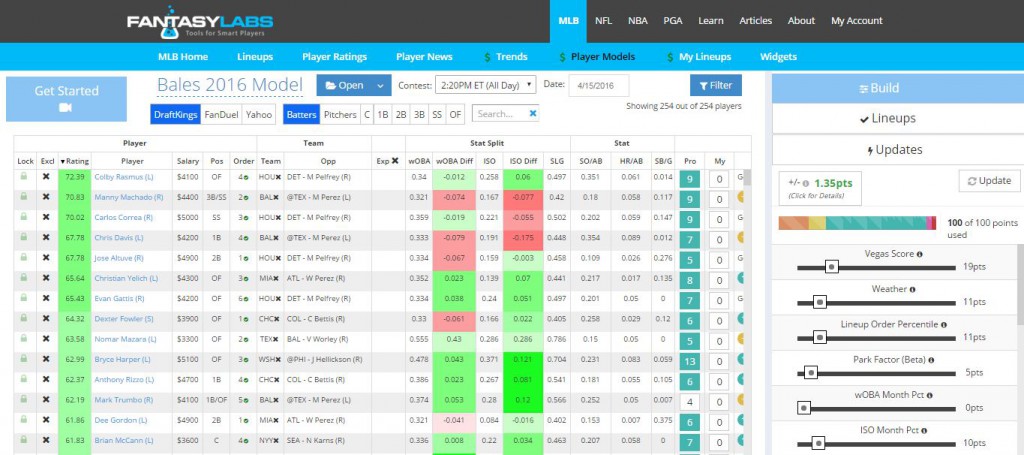Click the lock icon for Carlos Correa
This screenshot has height=455, width=1024.
[24, 217]
